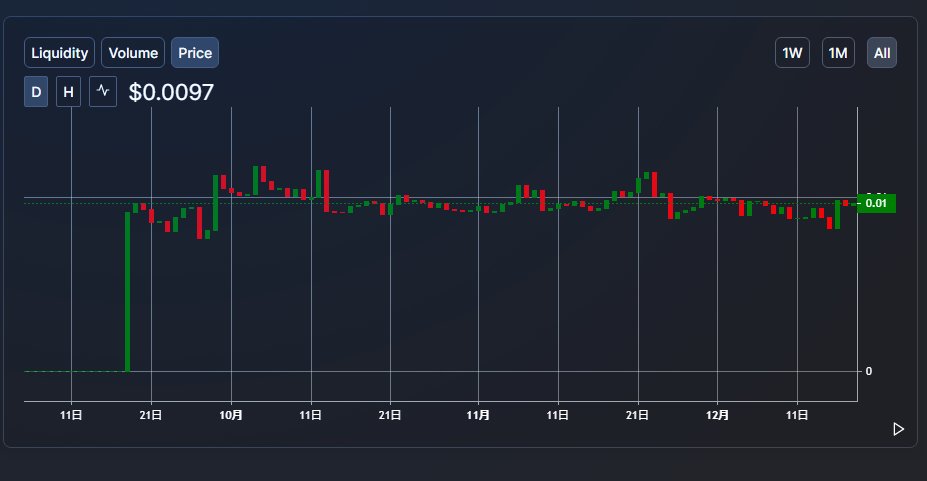927x481 pixels.
Task: Set time range to All
Action: tap(881, 53)
